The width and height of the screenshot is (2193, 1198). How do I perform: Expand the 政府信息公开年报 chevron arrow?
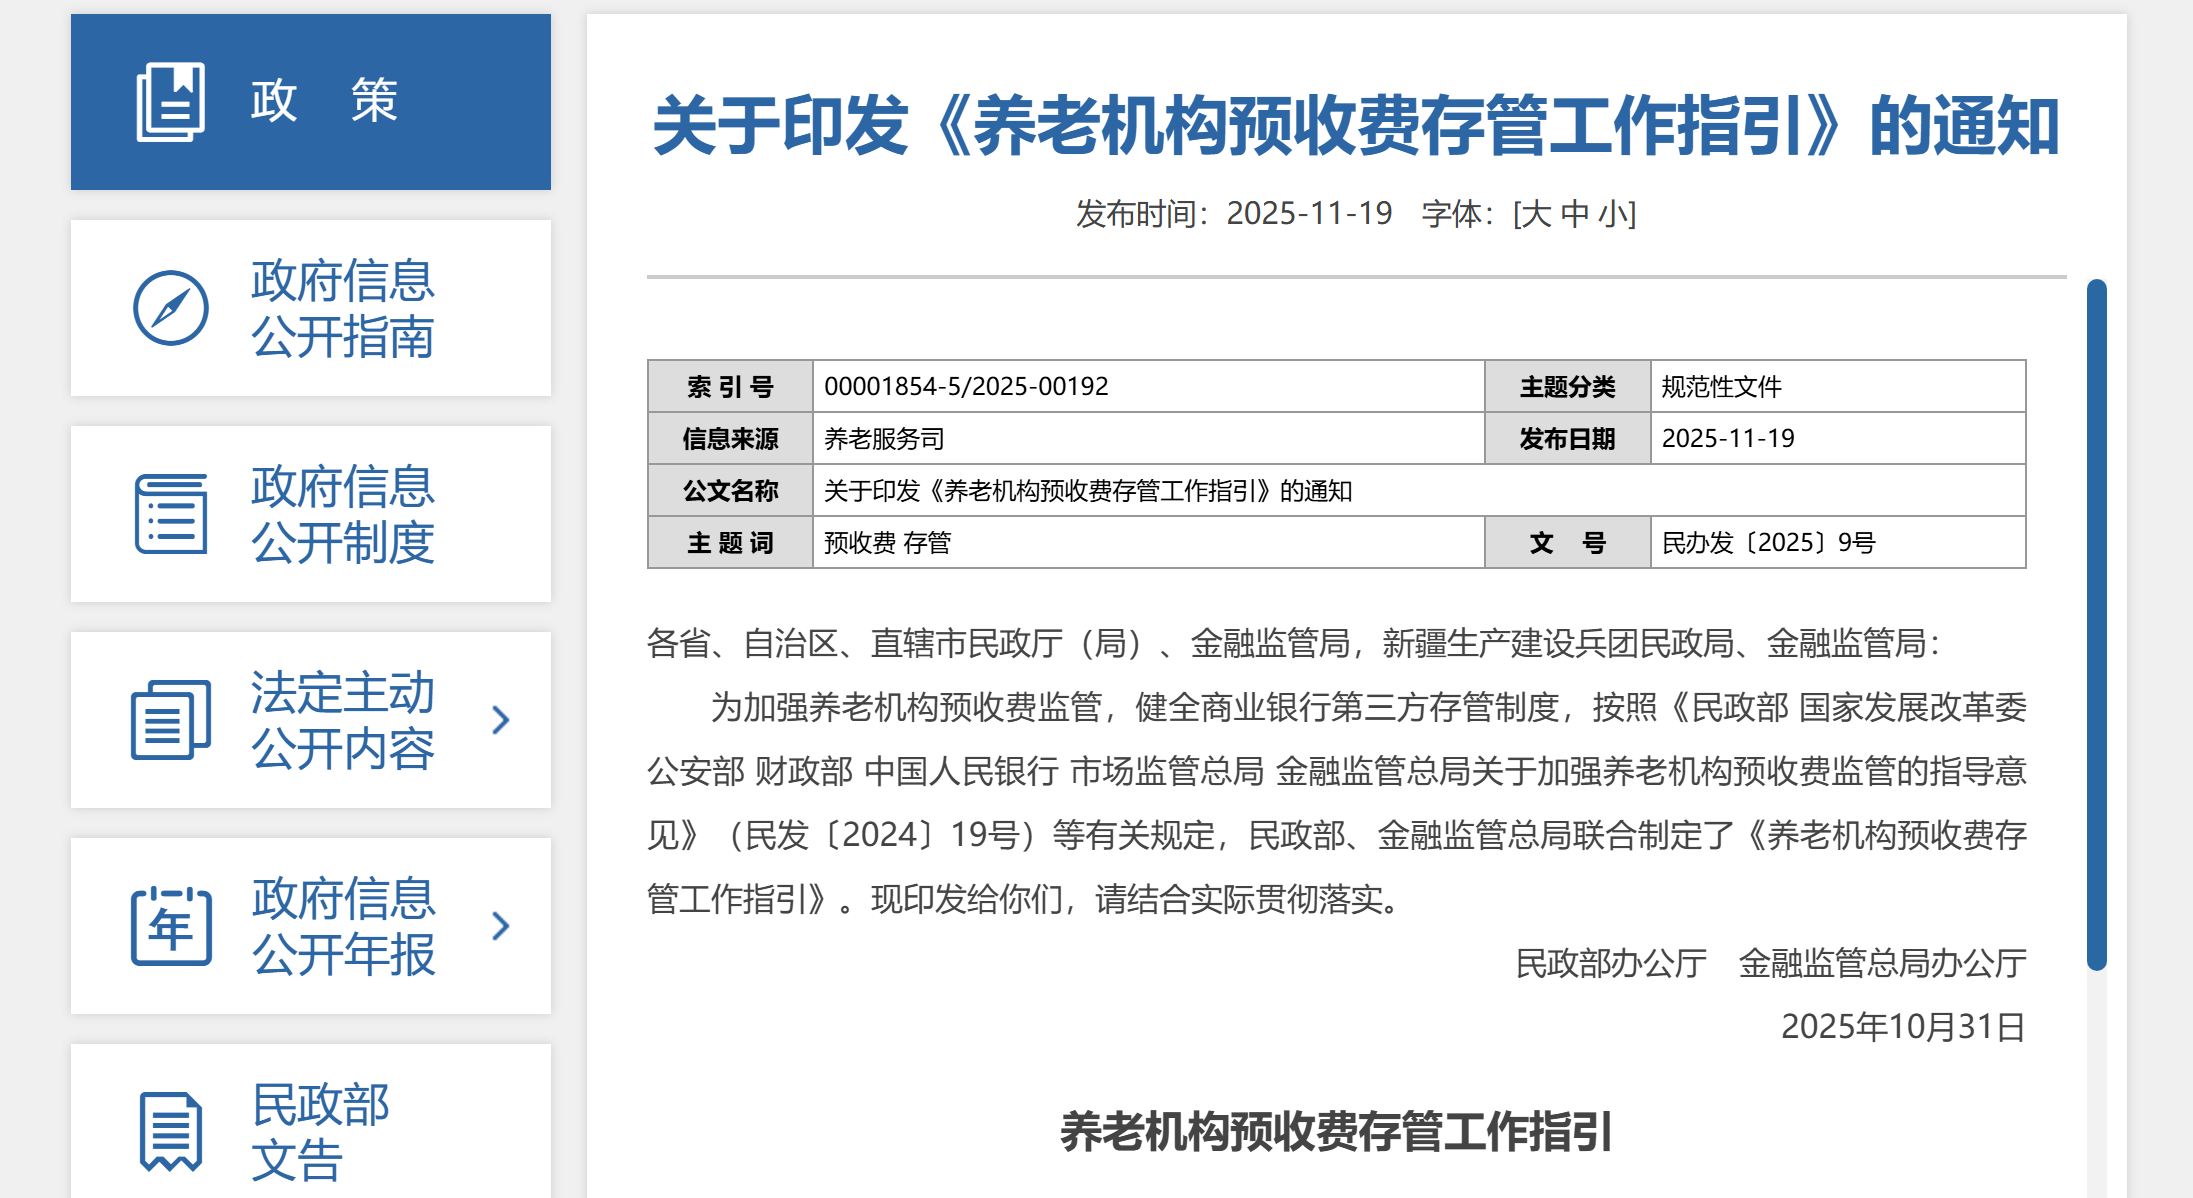(501, 926)
